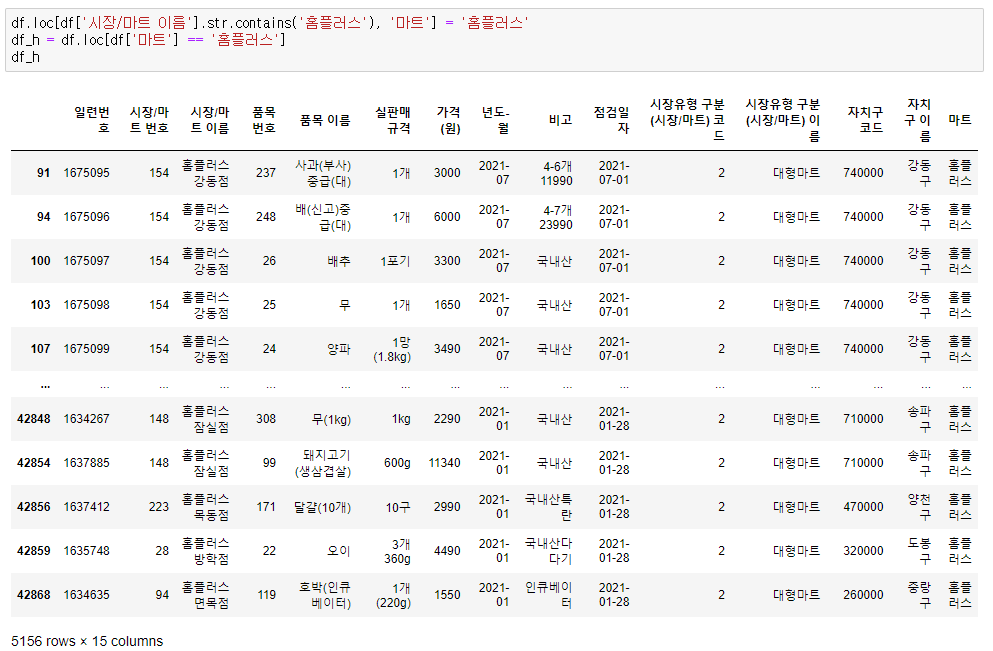Click the store name 홈플러스 목동점

pyautogui.click(x=205, y=507)
